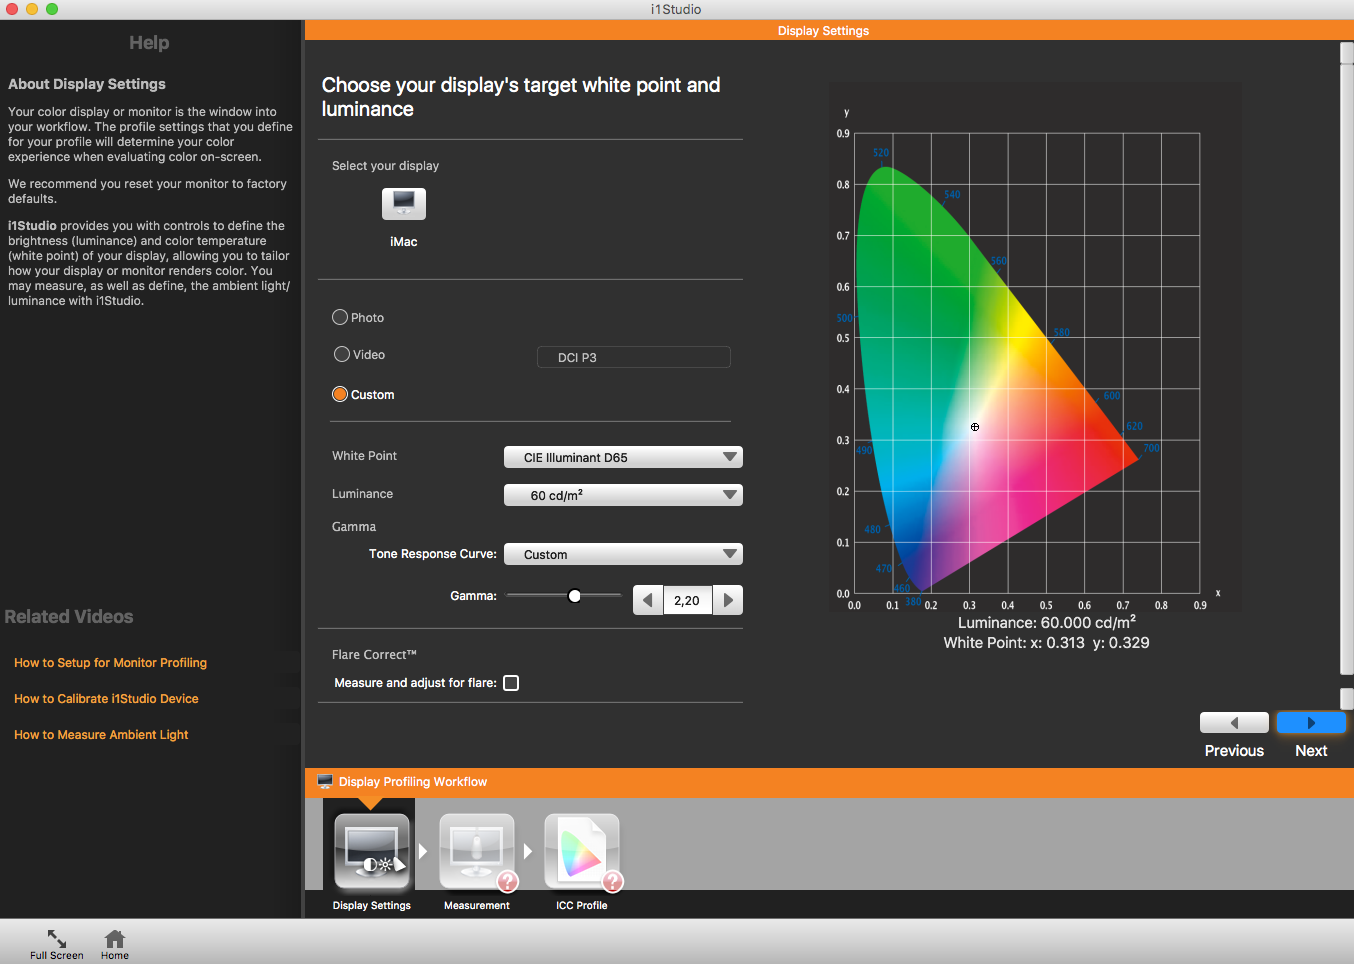Expand the Luminance 60 cd/m² dropdown
Screen dimensions: 1354x964
623,495
